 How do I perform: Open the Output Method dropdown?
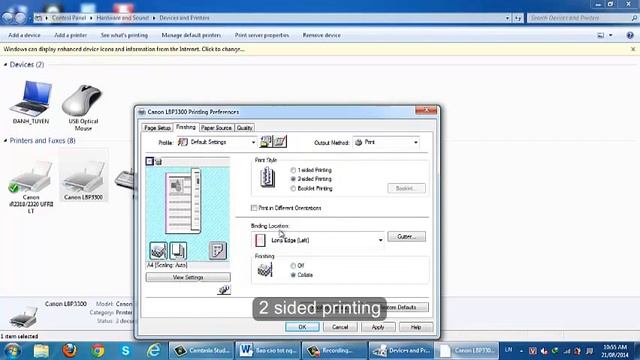tap(416, 142)
